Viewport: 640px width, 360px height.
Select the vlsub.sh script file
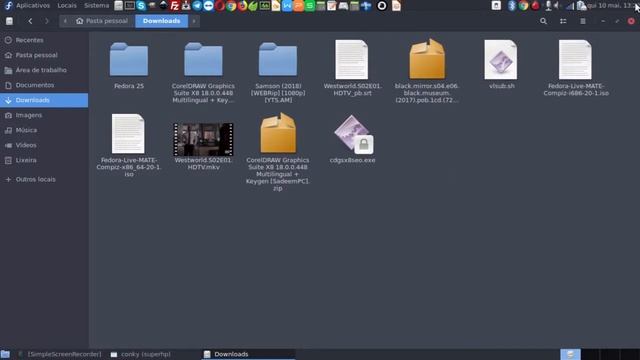click(501, 60)
